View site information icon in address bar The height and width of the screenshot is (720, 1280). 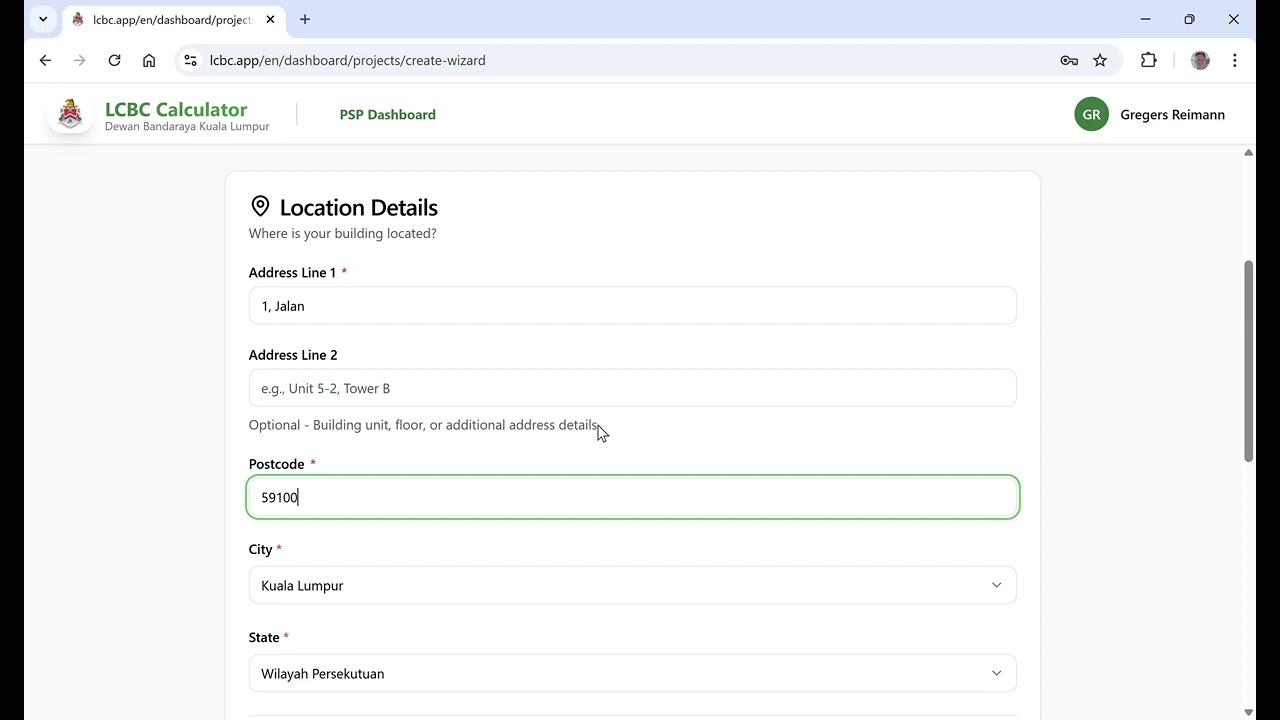(191, 61)
